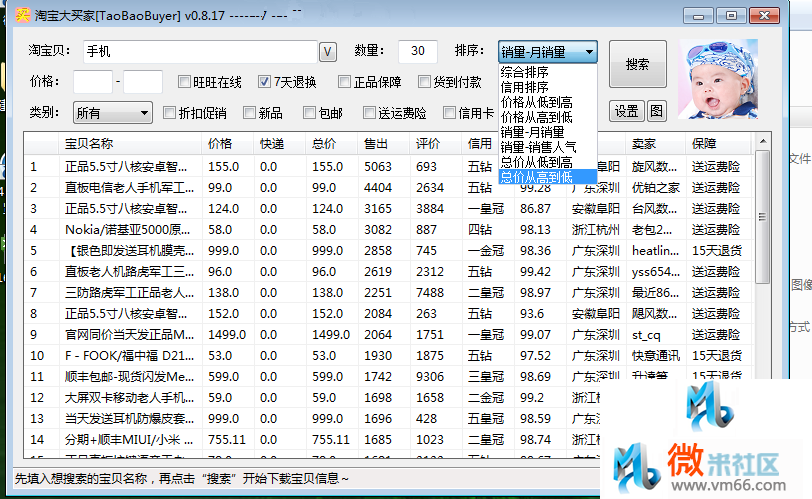Select row 9 官网同价当天发正品M
This screenshot has width=812, height=499.
(388, 334)
